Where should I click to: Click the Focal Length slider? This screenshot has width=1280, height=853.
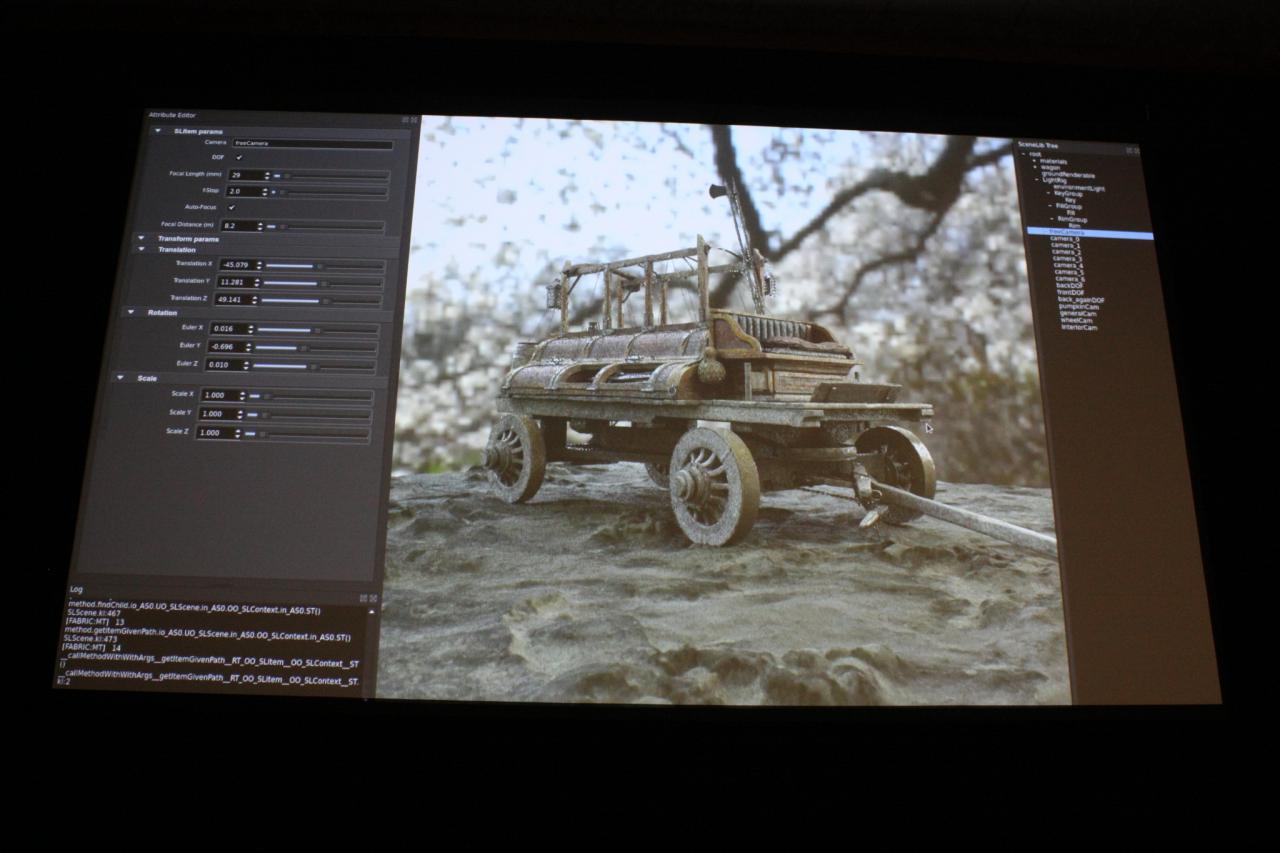point(330,175)
